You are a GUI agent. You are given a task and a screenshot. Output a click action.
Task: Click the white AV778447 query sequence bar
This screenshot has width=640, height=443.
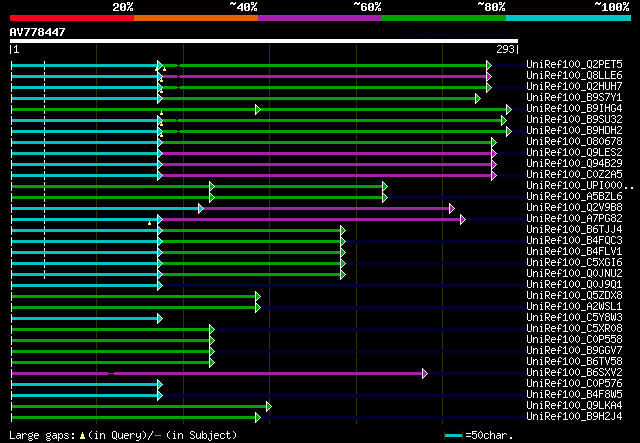[264, 41]
